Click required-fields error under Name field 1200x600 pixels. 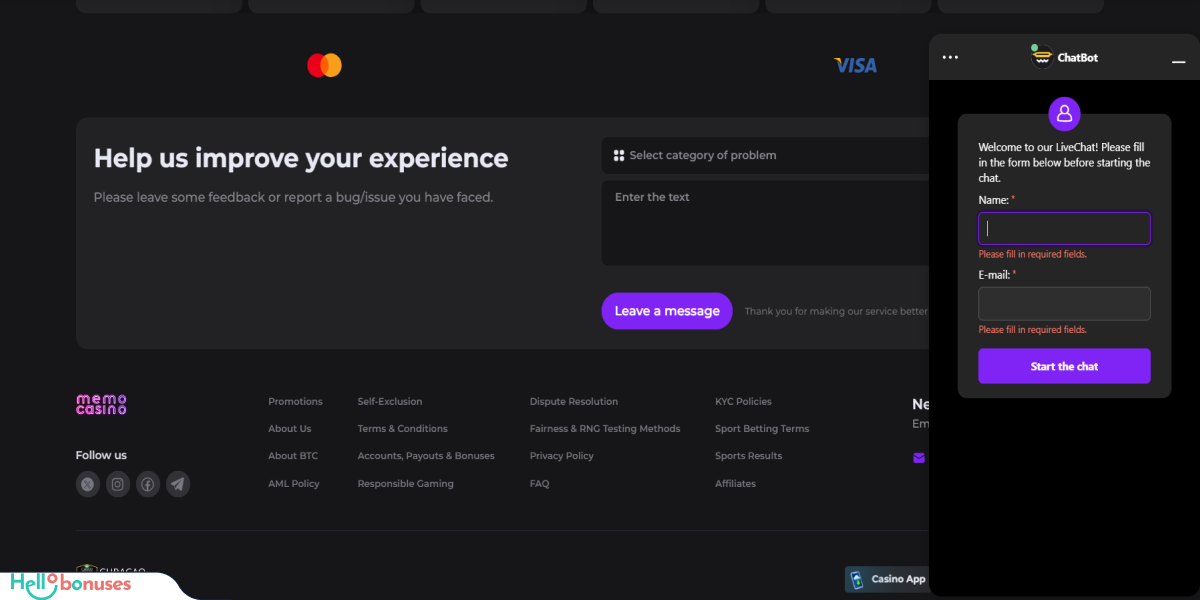pyautogui.click(x=1032, y=254)
